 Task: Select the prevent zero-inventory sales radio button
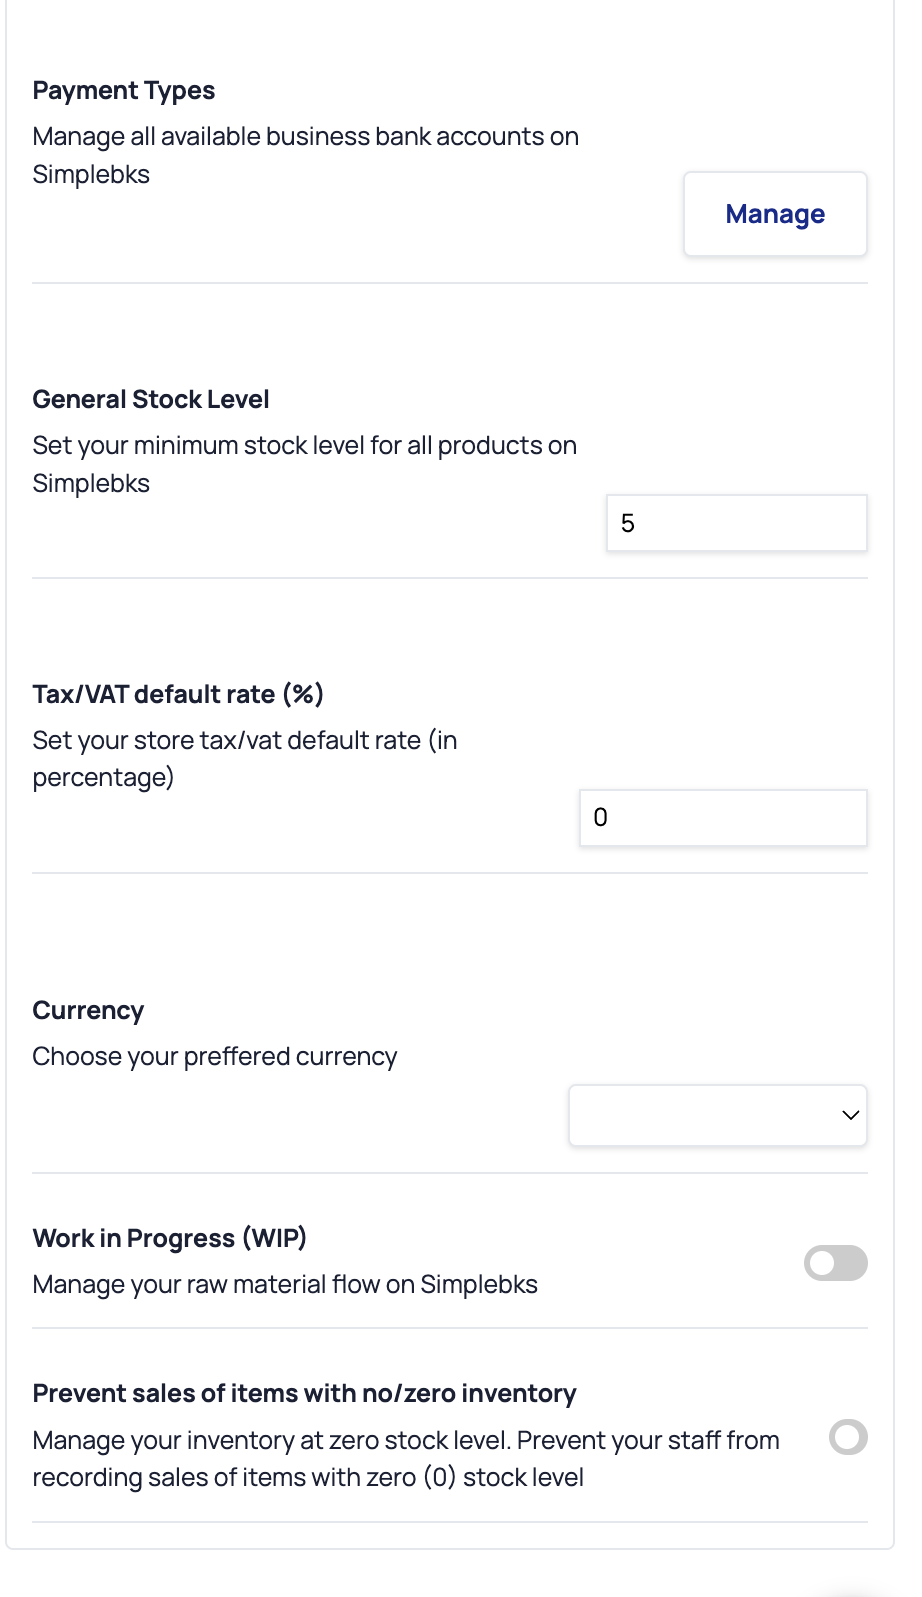tap(847, 1438)
